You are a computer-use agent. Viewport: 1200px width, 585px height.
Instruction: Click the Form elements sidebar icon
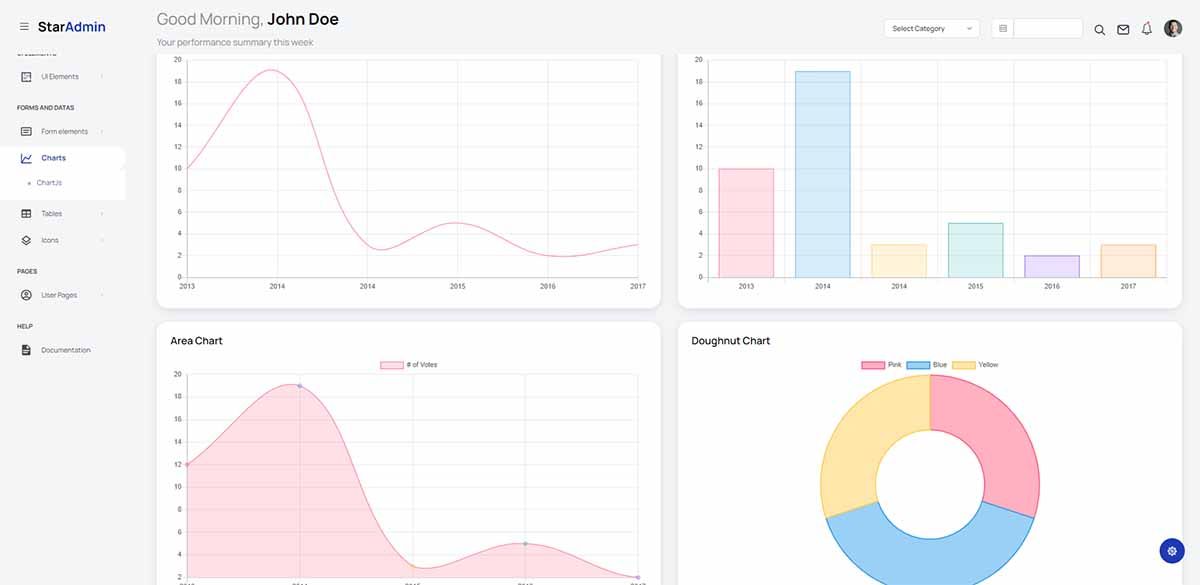(x=25, y=131)
